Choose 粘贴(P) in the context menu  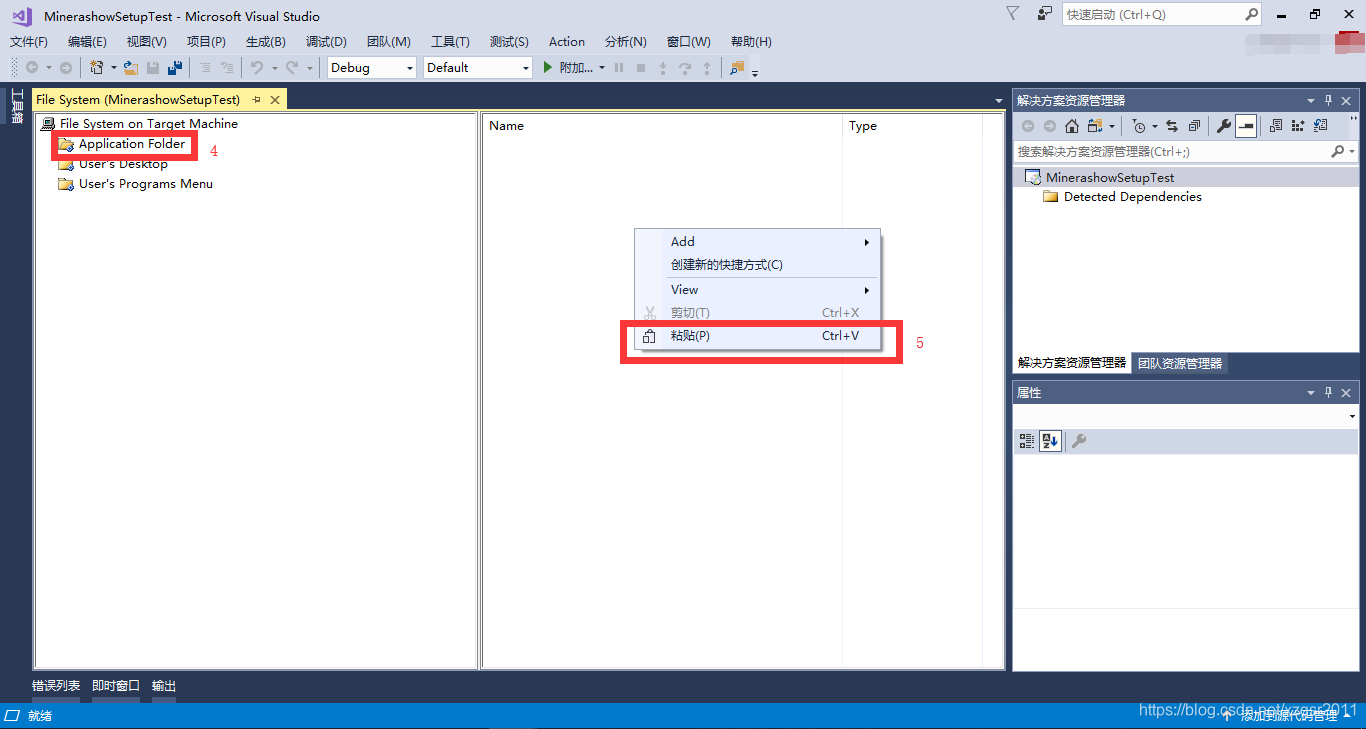click(x=758, y=336)
